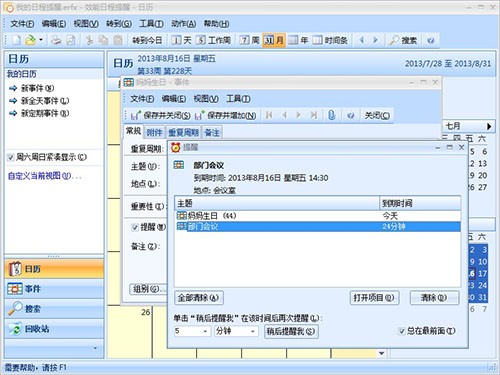Open the minutes unit dropdown
The image size is (500, 375).
click(253, 331)
